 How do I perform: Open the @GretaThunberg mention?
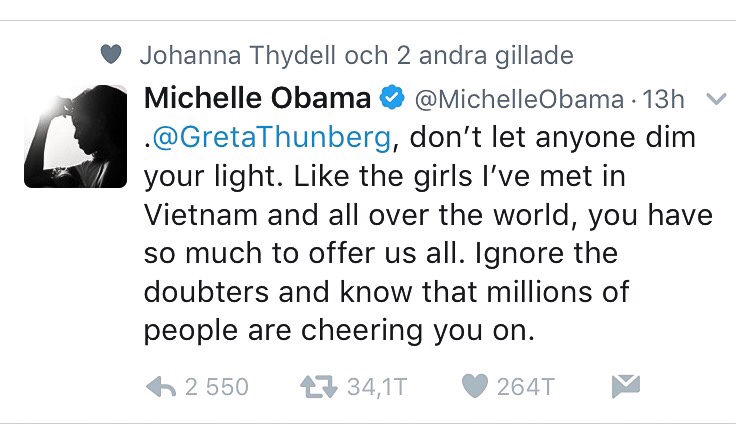(x=270, y=138)
